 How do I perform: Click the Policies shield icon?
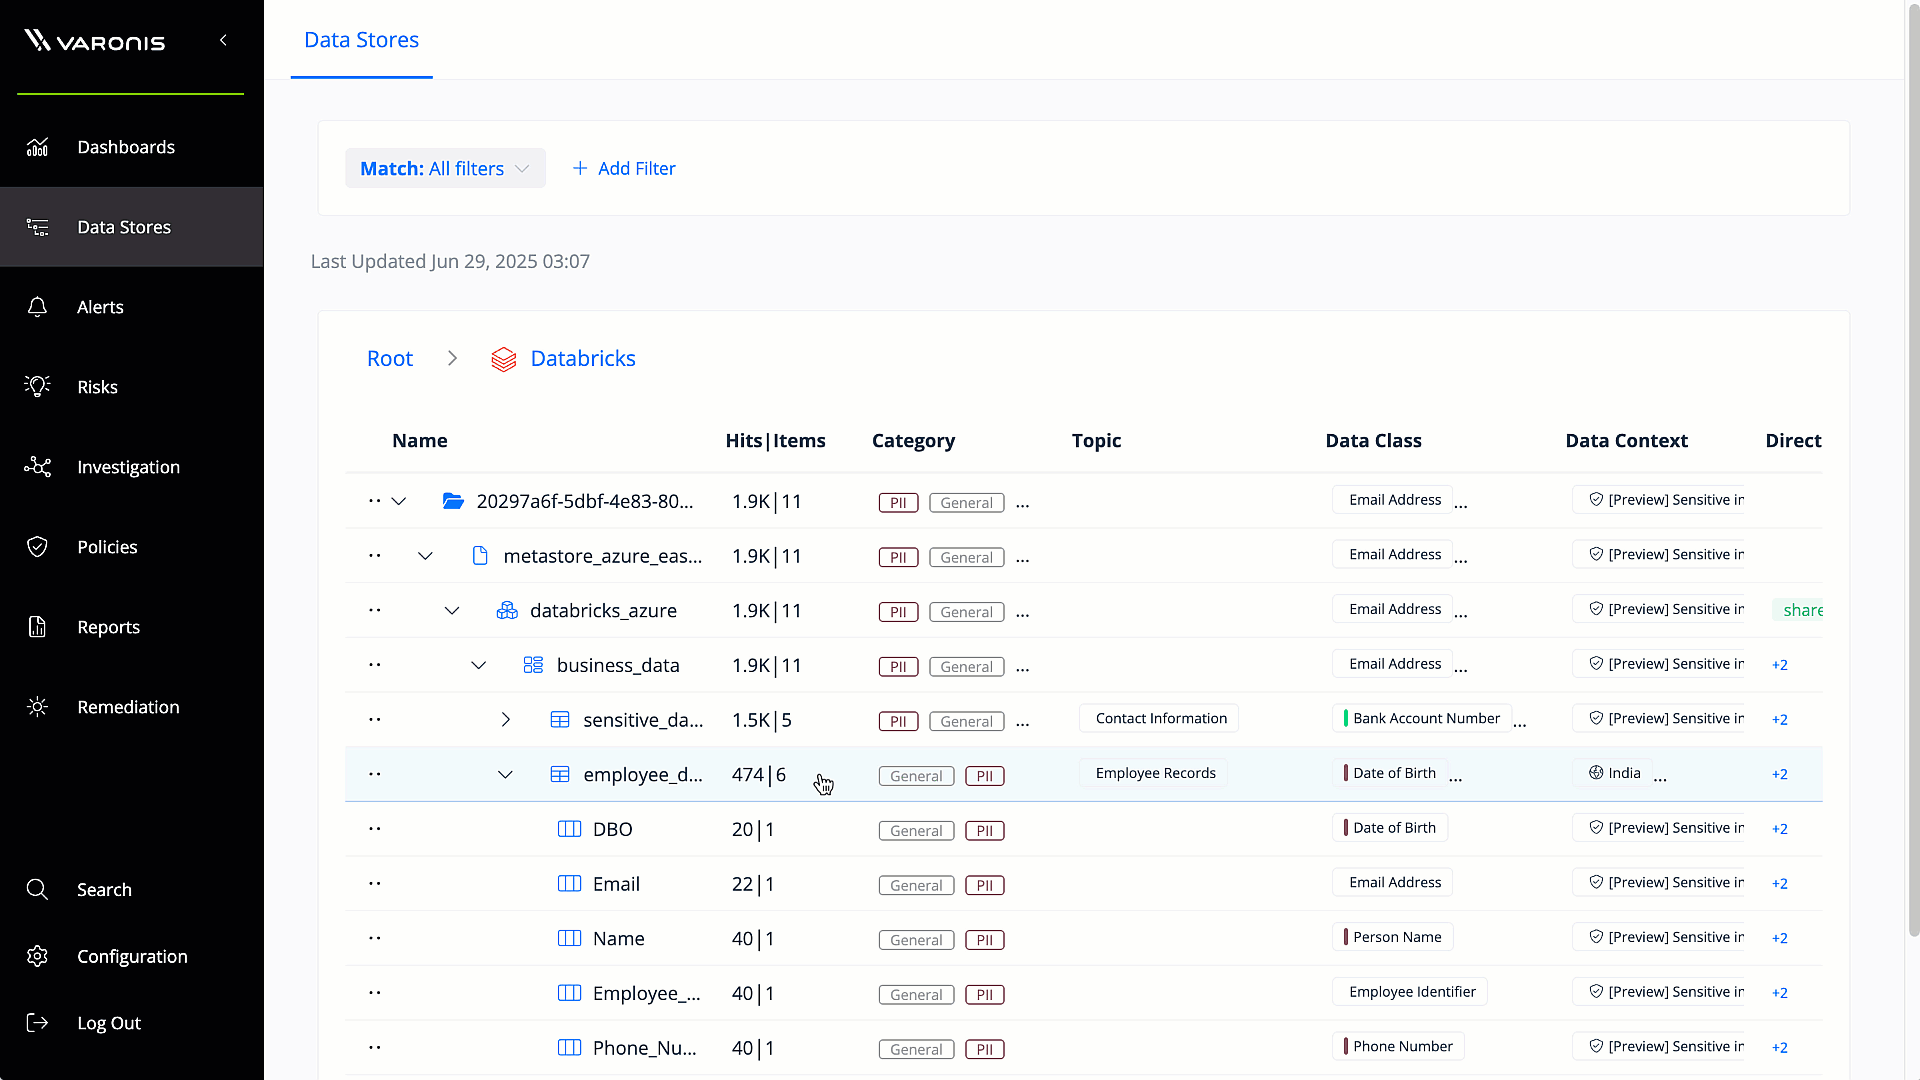click(x=37, y=547)
